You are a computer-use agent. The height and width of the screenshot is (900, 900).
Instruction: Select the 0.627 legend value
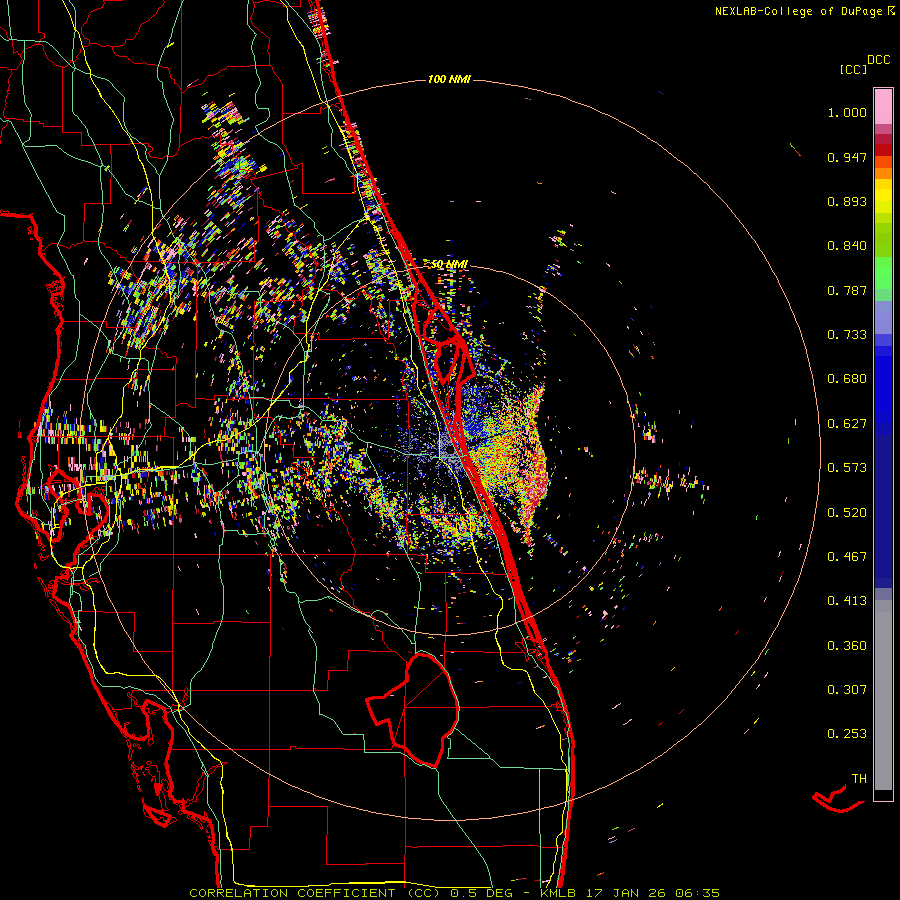847,424
